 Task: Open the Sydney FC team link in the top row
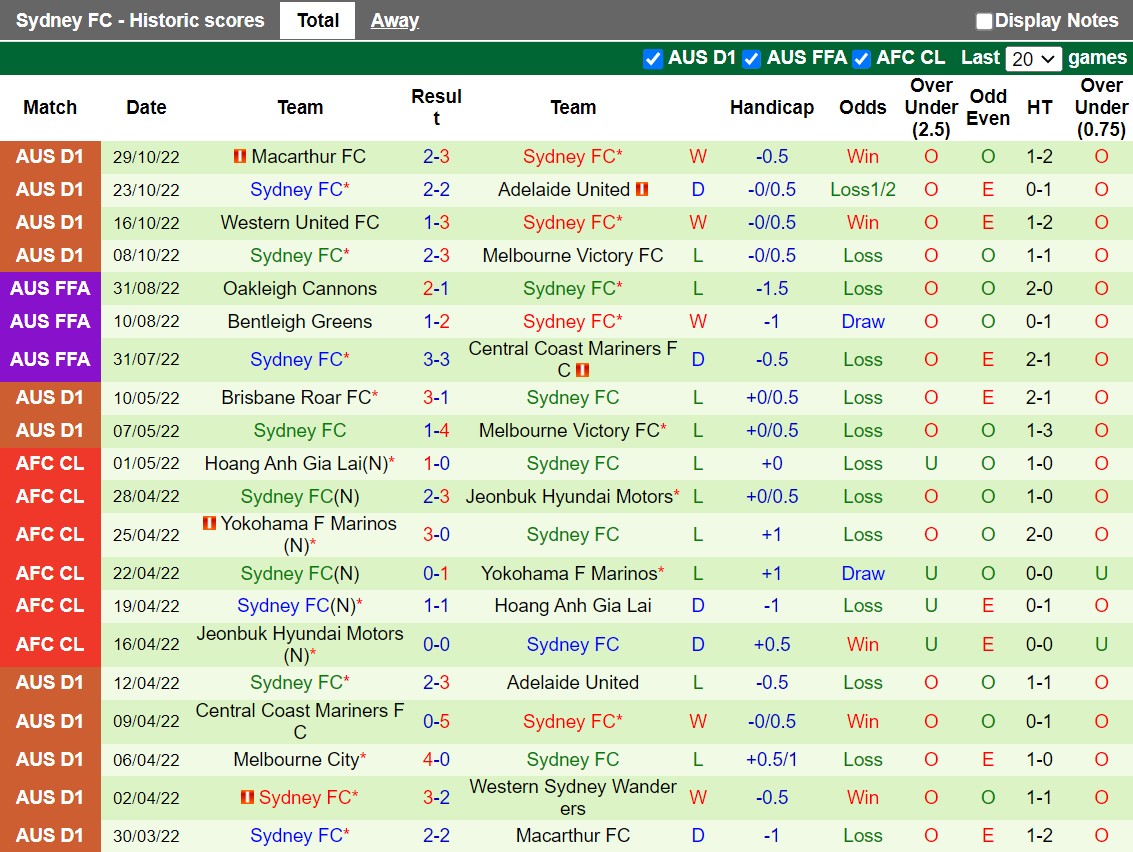pos(572,156)
